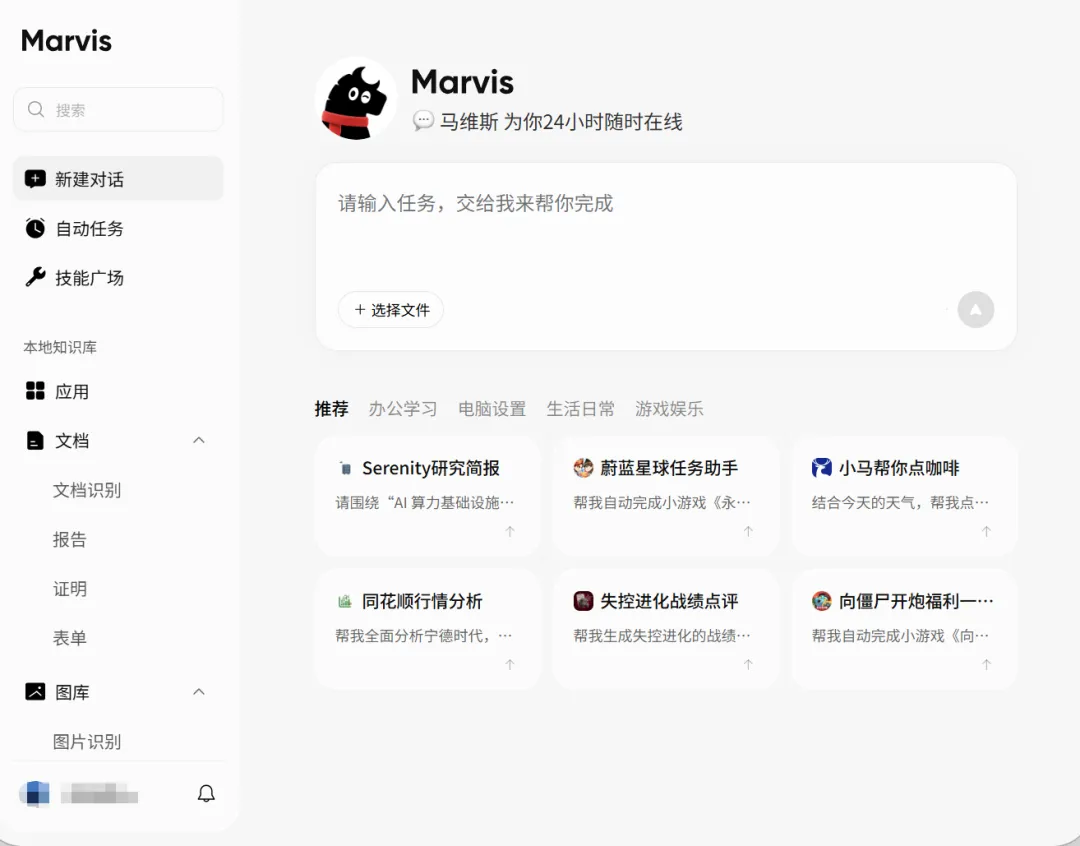This screenshot has height=846, width=1080.
Task: Click the 小马帮你点咖啡 card title
Action: click(x=899, y=468)
